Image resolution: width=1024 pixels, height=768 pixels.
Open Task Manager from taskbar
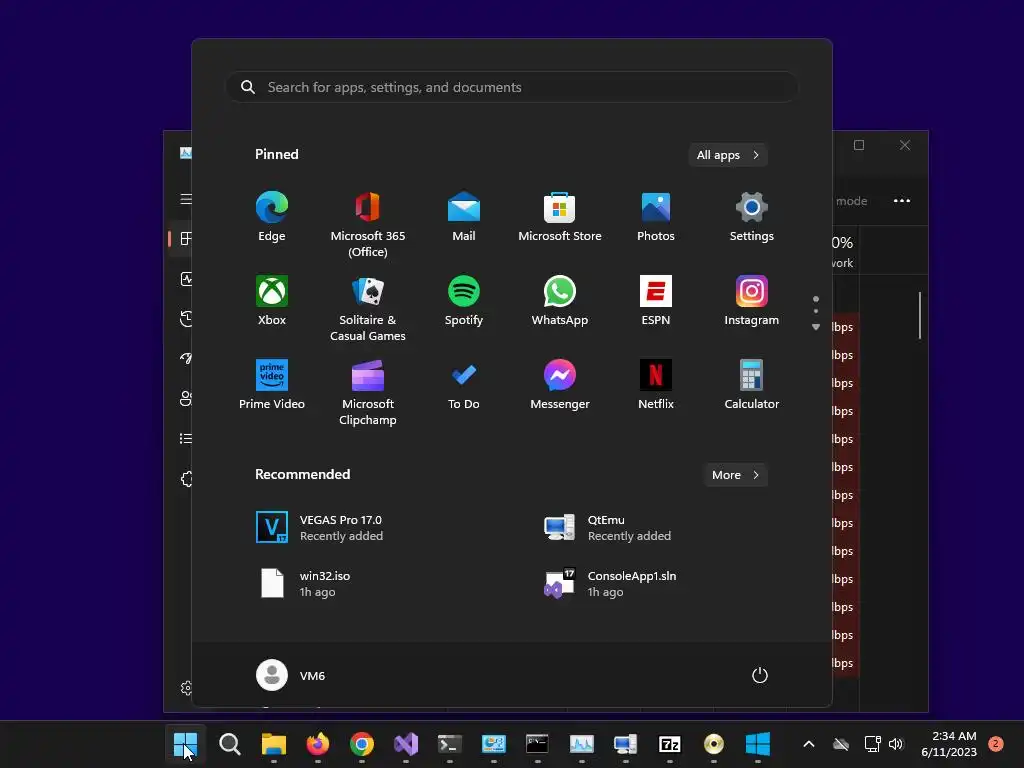[581, 744]
